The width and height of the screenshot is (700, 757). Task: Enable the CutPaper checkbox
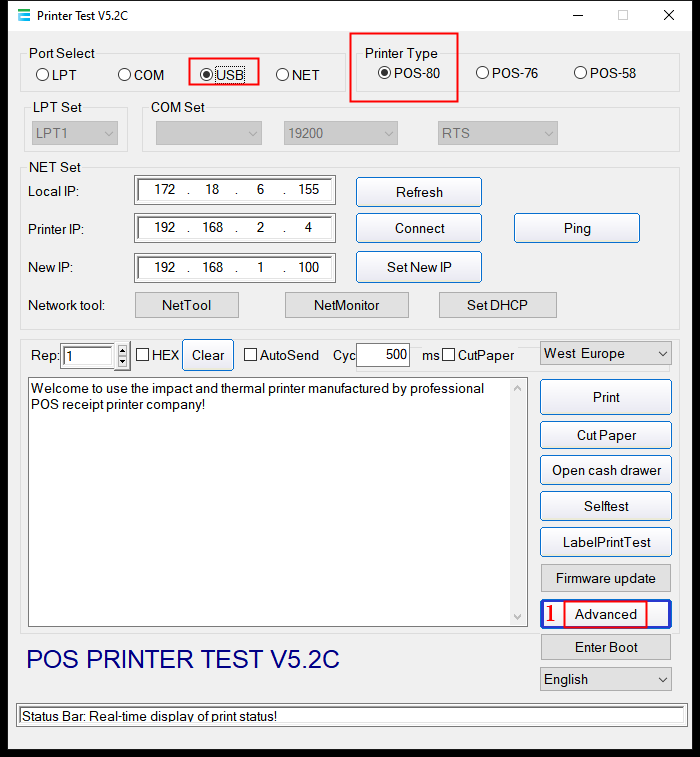(x=449, y=355)
